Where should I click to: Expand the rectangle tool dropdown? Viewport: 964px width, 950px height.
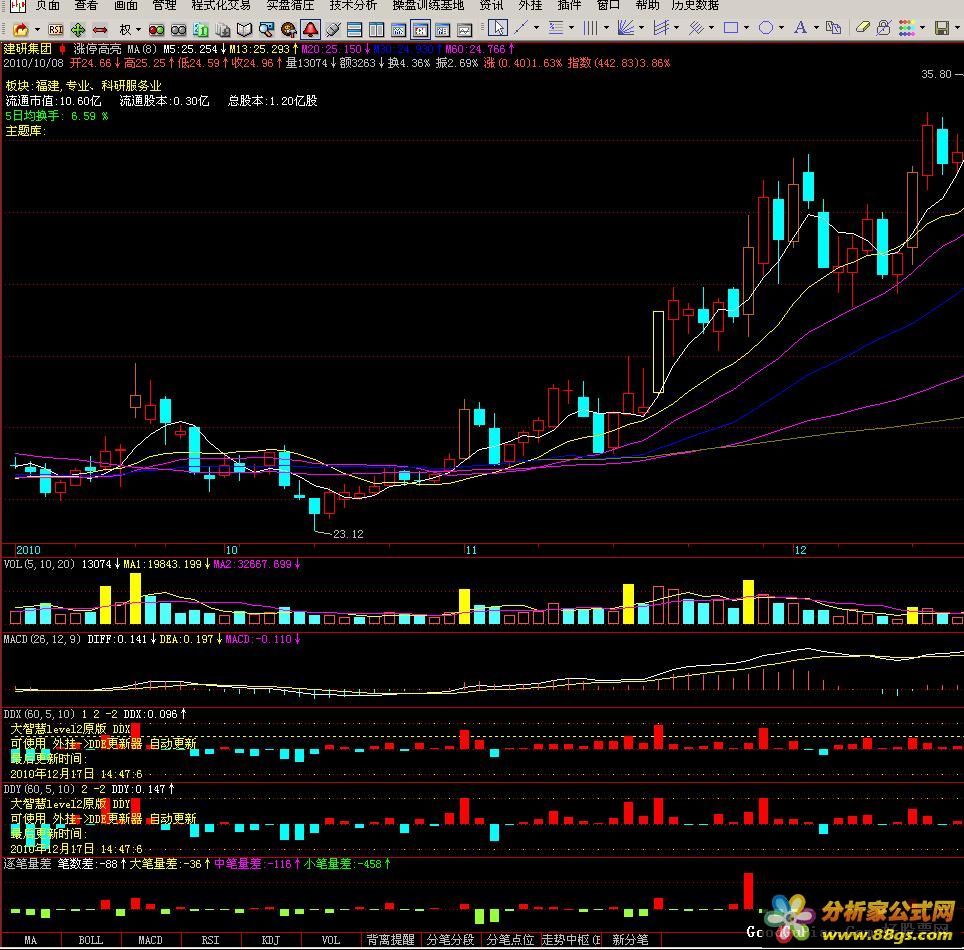746,28
